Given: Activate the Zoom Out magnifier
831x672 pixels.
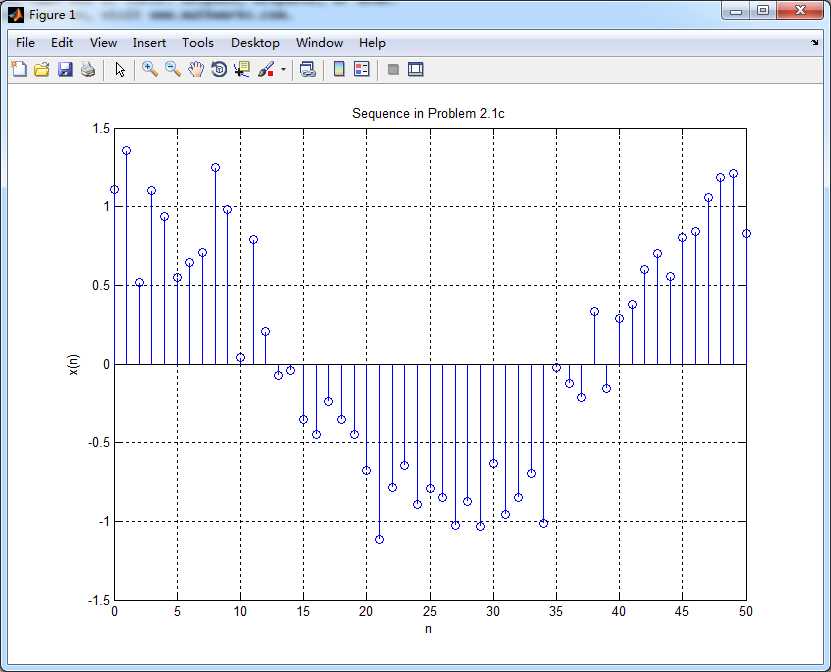Looking at the screenshot, I should 173,69.
